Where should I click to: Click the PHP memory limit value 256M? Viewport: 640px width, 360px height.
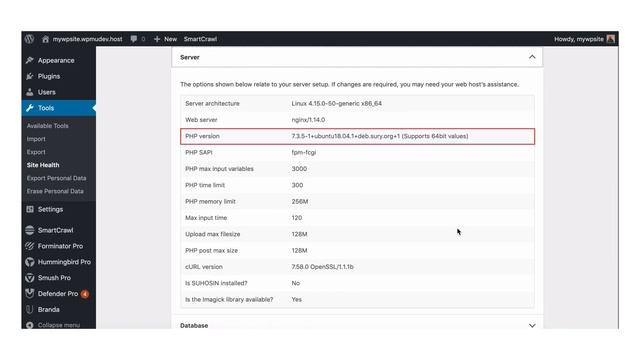point(300,201)
